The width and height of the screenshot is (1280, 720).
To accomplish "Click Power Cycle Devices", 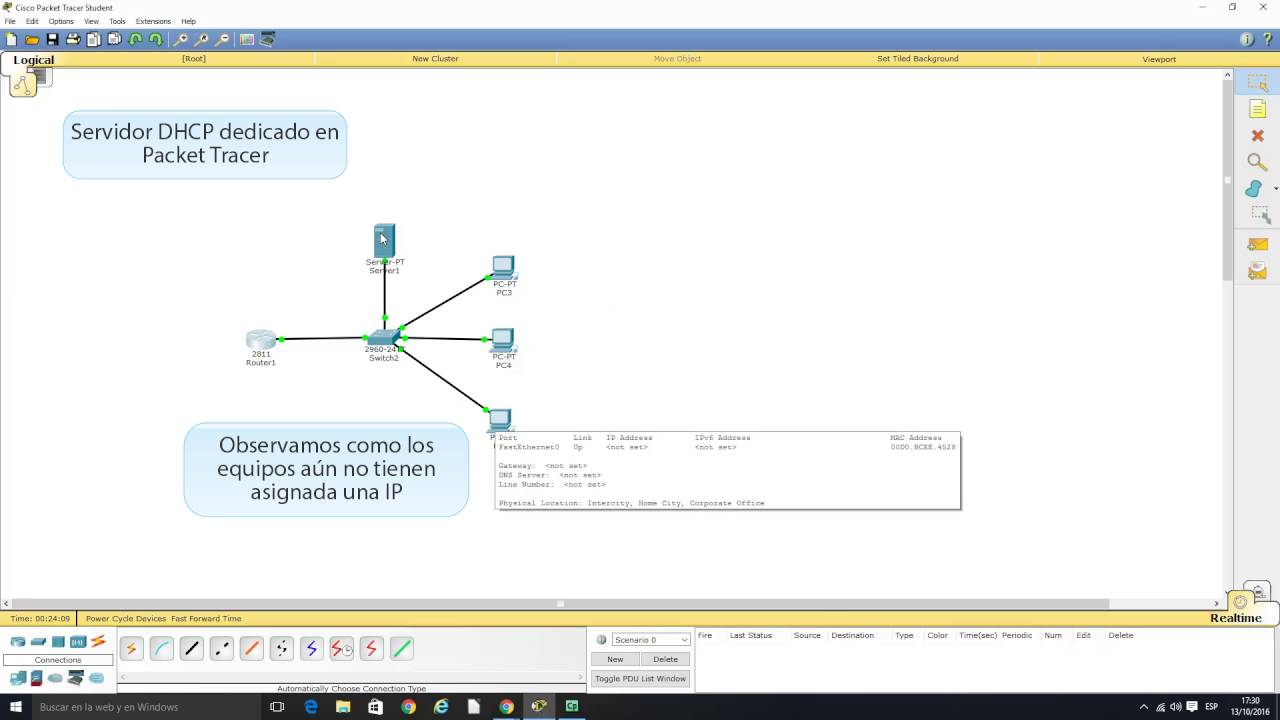I will [x=126, y=619].
